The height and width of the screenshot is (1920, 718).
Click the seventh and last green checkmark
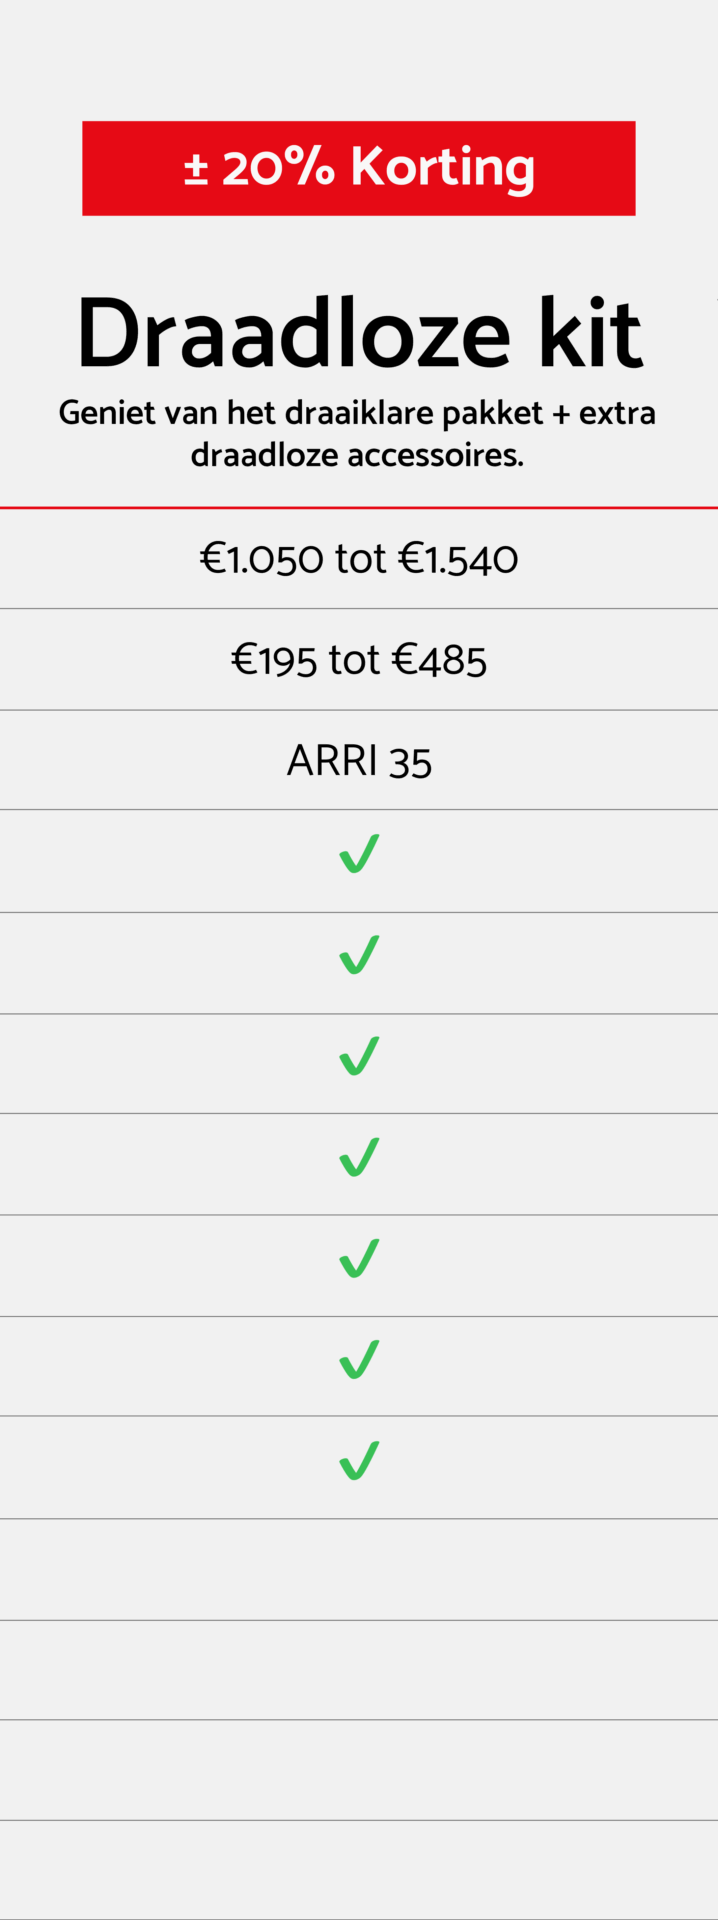click(x=359, y=1461)
